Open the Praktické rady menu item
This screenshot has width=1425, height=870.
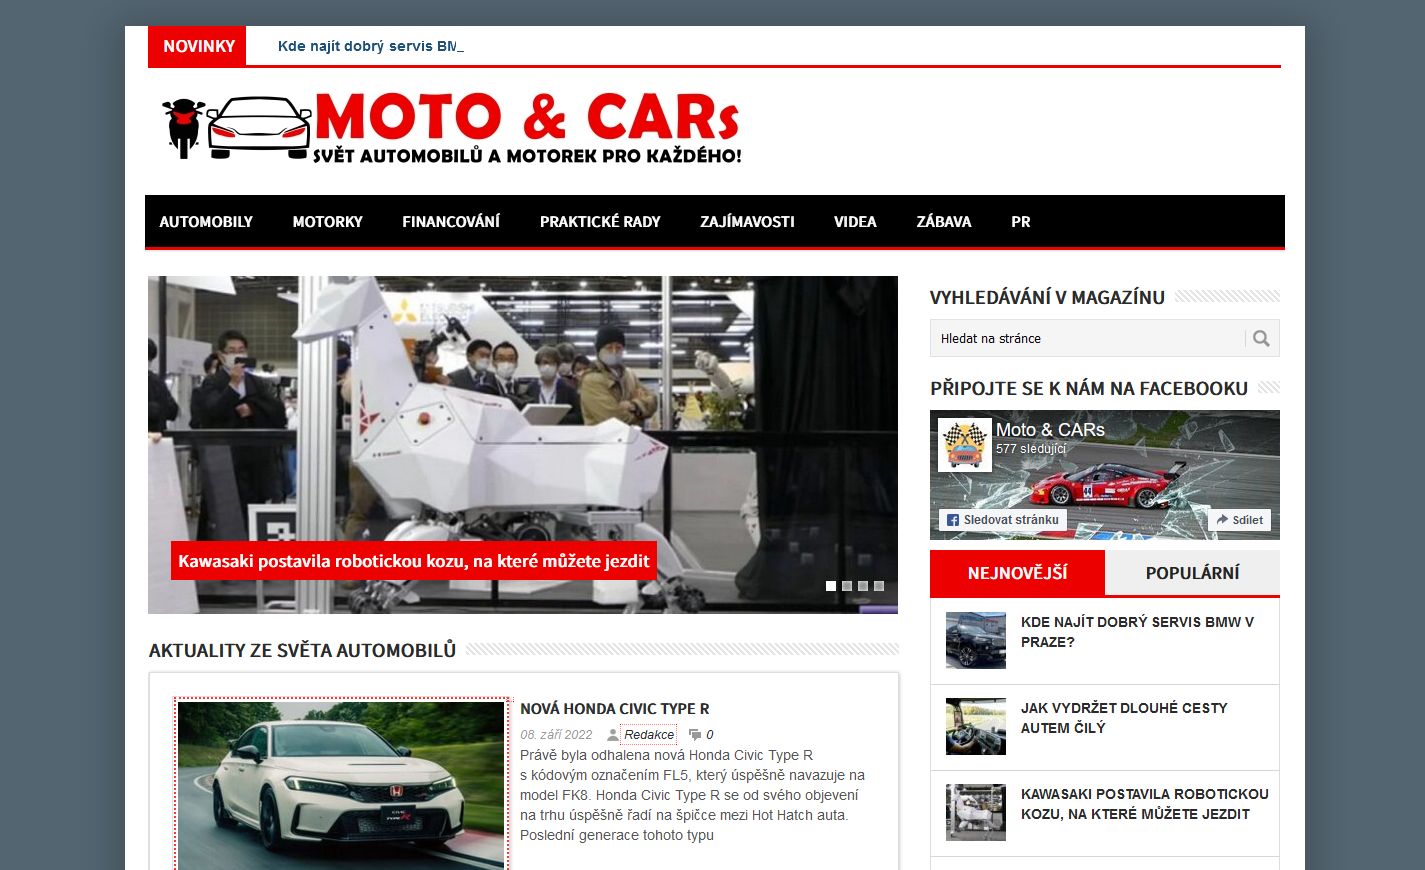tap(600, 222)
